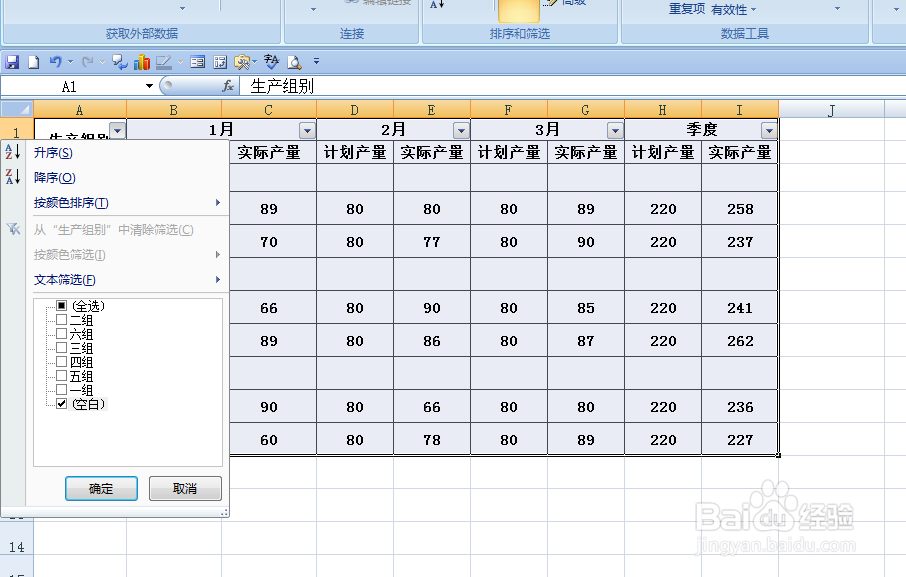Click 重复项 in data tools
This screenshot has height=577, width=906.
point(687,9)
